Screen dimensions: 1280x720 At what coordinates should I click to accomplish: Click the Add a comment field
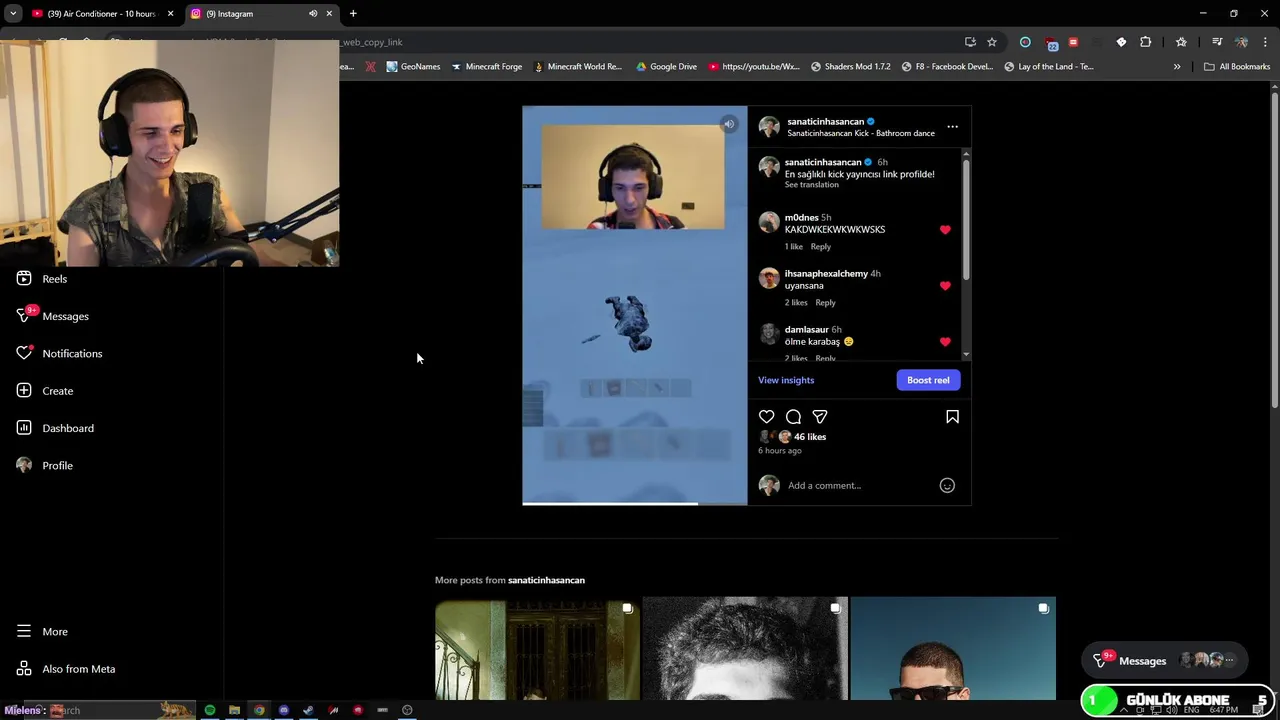(860, 486)
